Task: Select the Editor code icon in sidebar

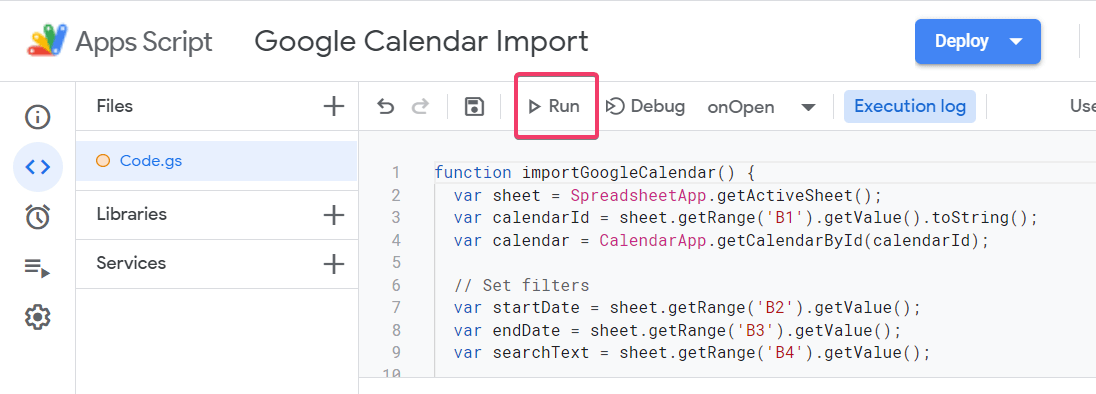Action: (38, 167)
